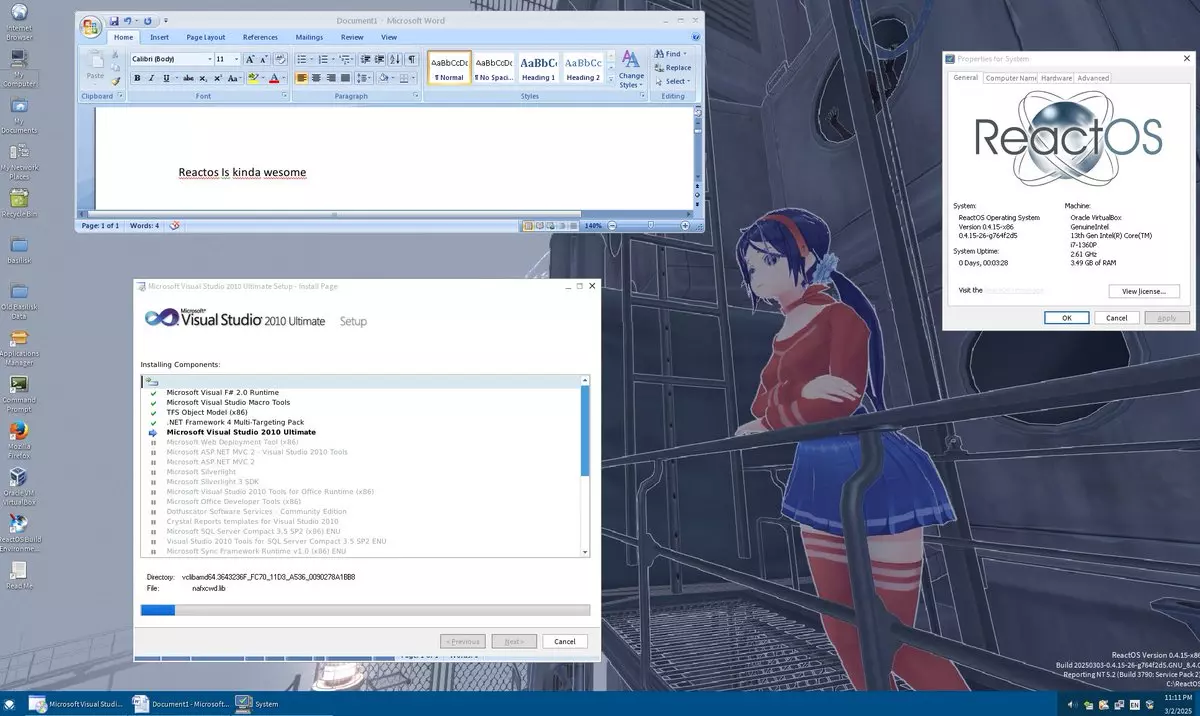
Task: Click the Justify alignment icon in Word
Action: pos(345,78)
